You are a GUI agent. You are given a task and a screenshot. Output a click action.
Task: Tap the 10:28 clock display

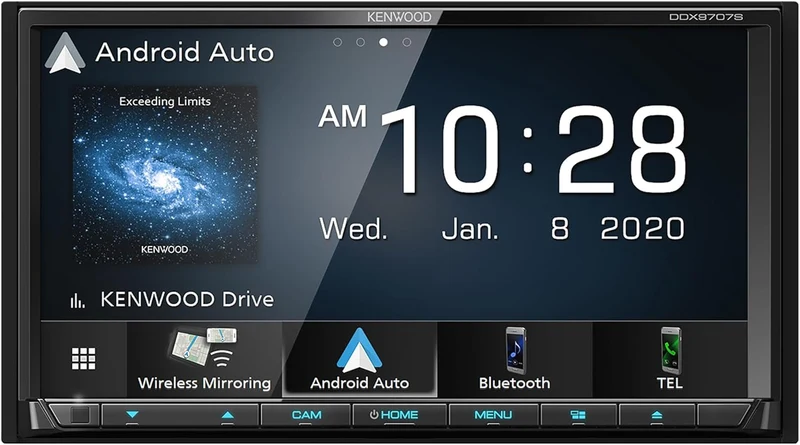click(x=534, y=150)
